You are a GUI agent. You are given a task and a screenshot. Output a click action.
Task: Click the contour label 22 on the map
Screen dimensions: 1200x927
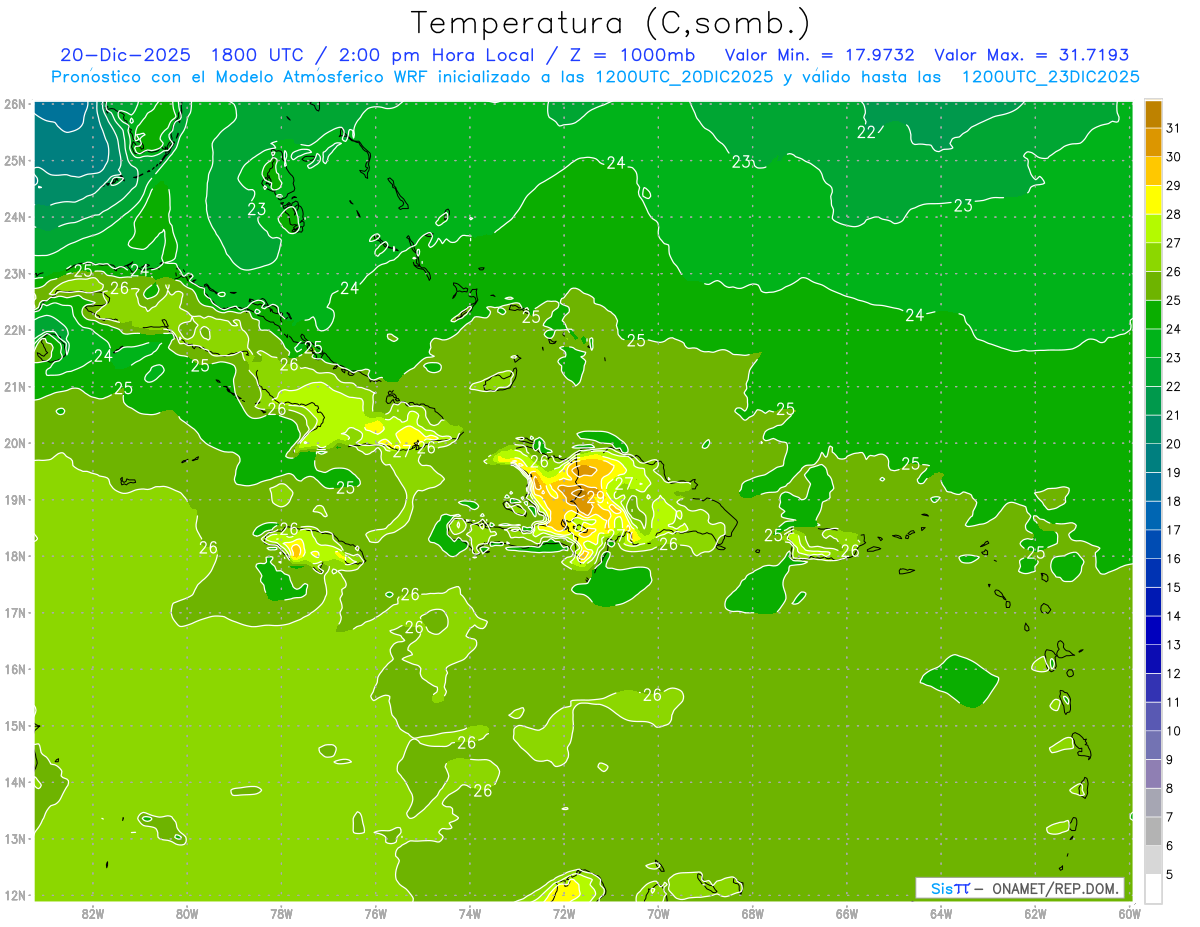(867, 132)
